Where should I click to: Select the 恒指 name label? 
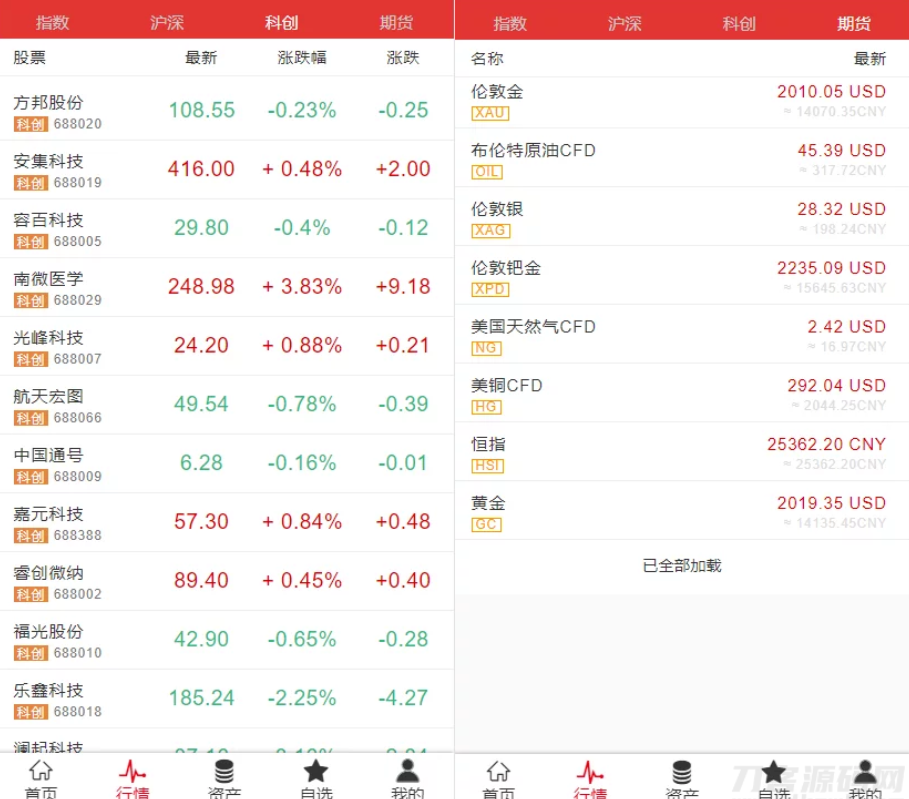coord(488,445)
